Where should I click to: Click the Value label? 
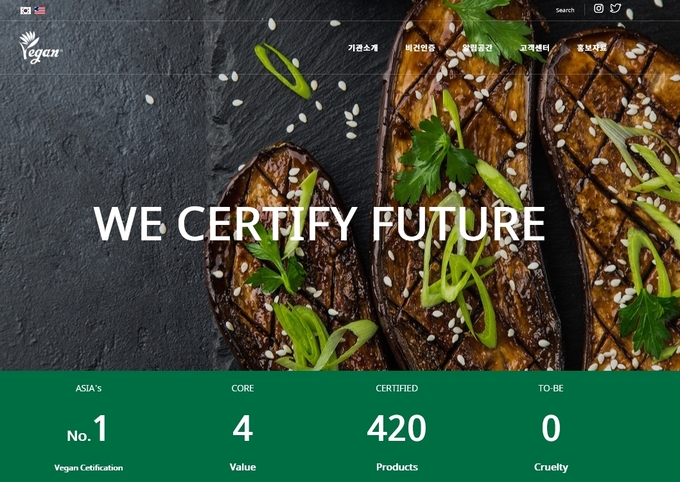pos(243,467)
